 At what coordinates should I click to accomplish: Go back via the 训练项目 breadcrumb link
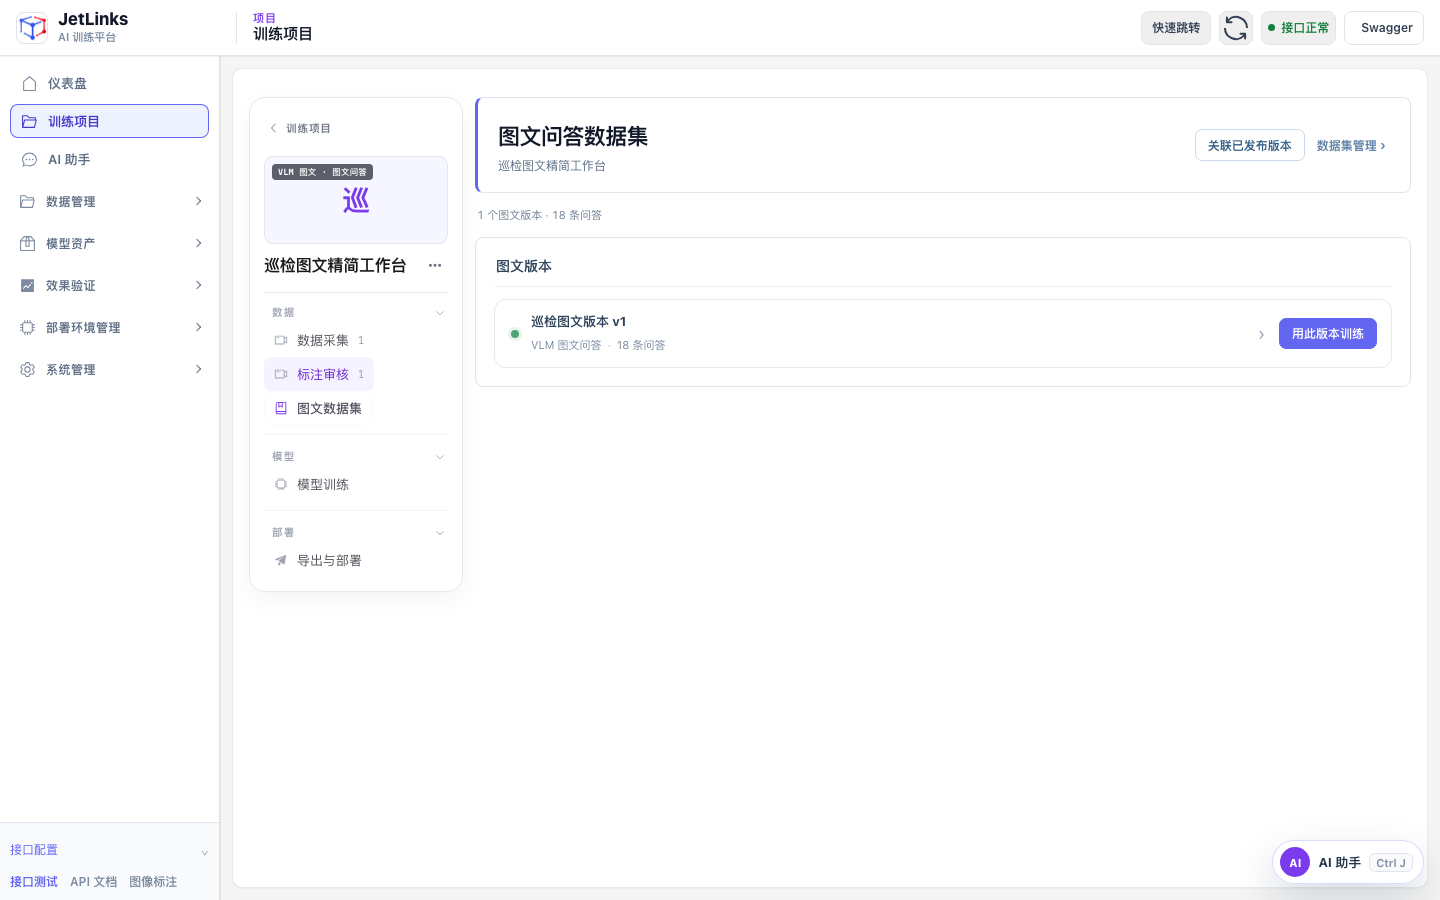[x=301, y=129]
